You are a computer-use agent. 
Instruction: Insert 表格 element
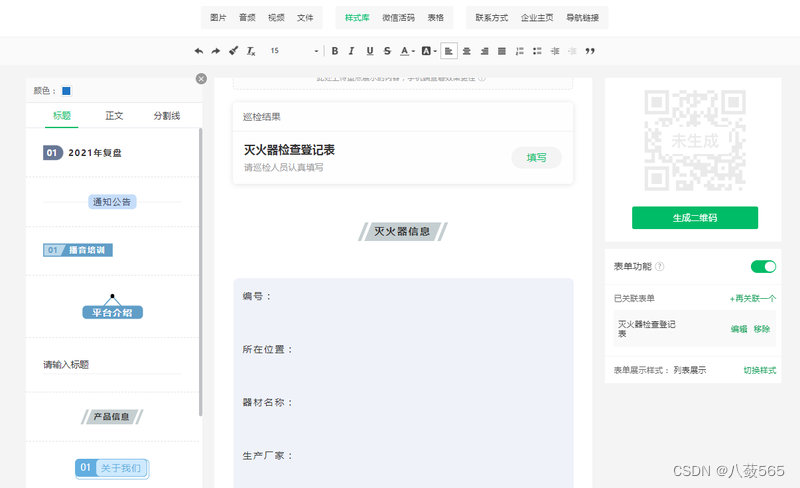point(436,18)
